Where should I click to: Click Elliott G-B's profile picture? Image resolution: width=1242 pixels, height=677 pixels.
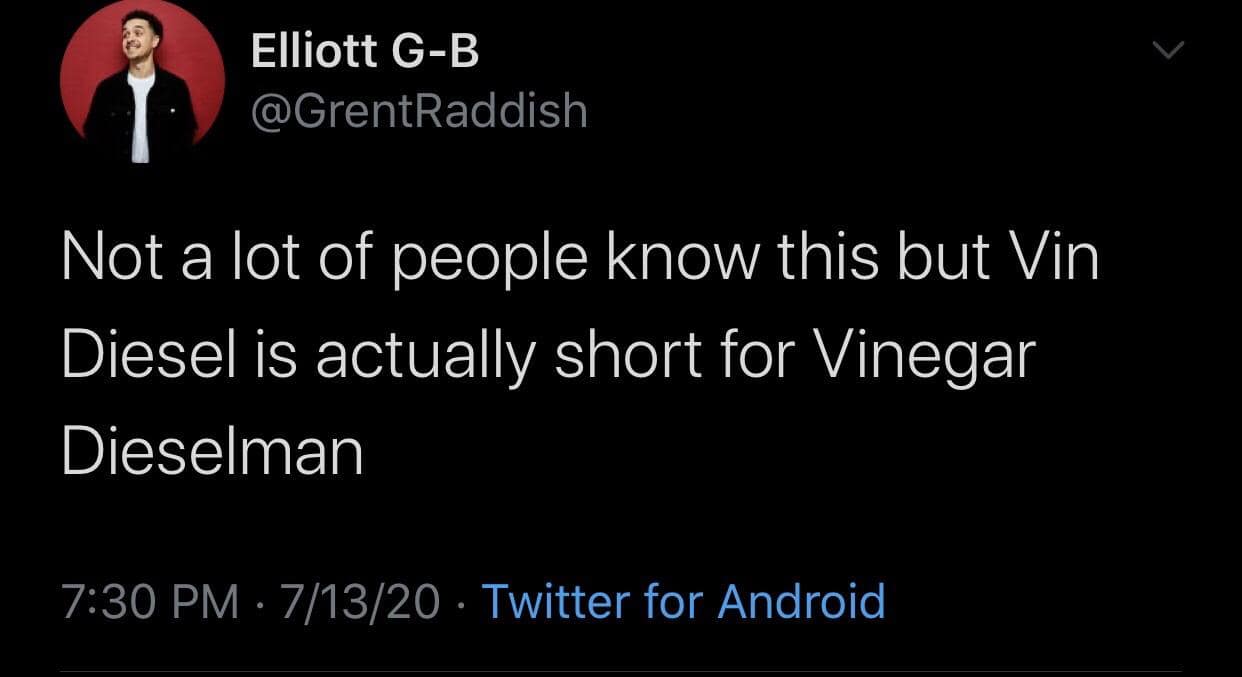[x=142, y=84]
